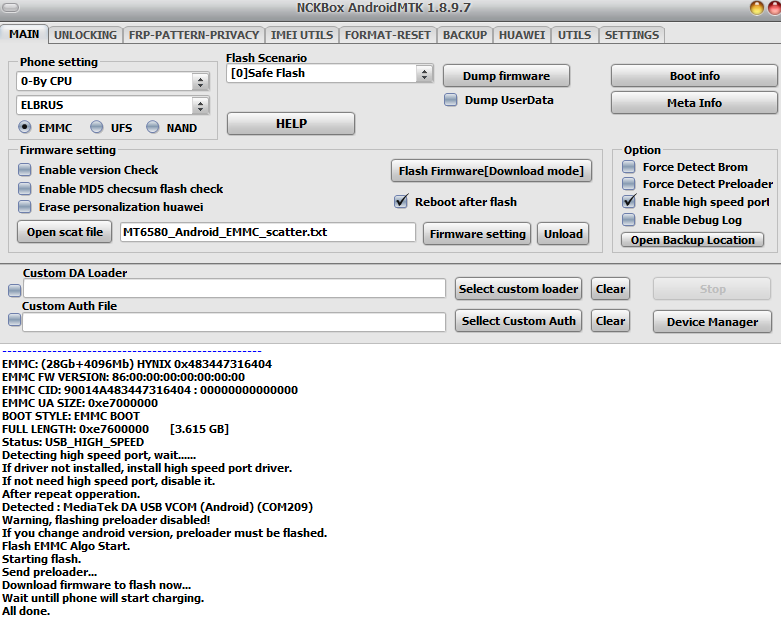Open the IMEI UTILS tab
The height and width of the screenshot is (640, 781).
[x=302, y=35]
